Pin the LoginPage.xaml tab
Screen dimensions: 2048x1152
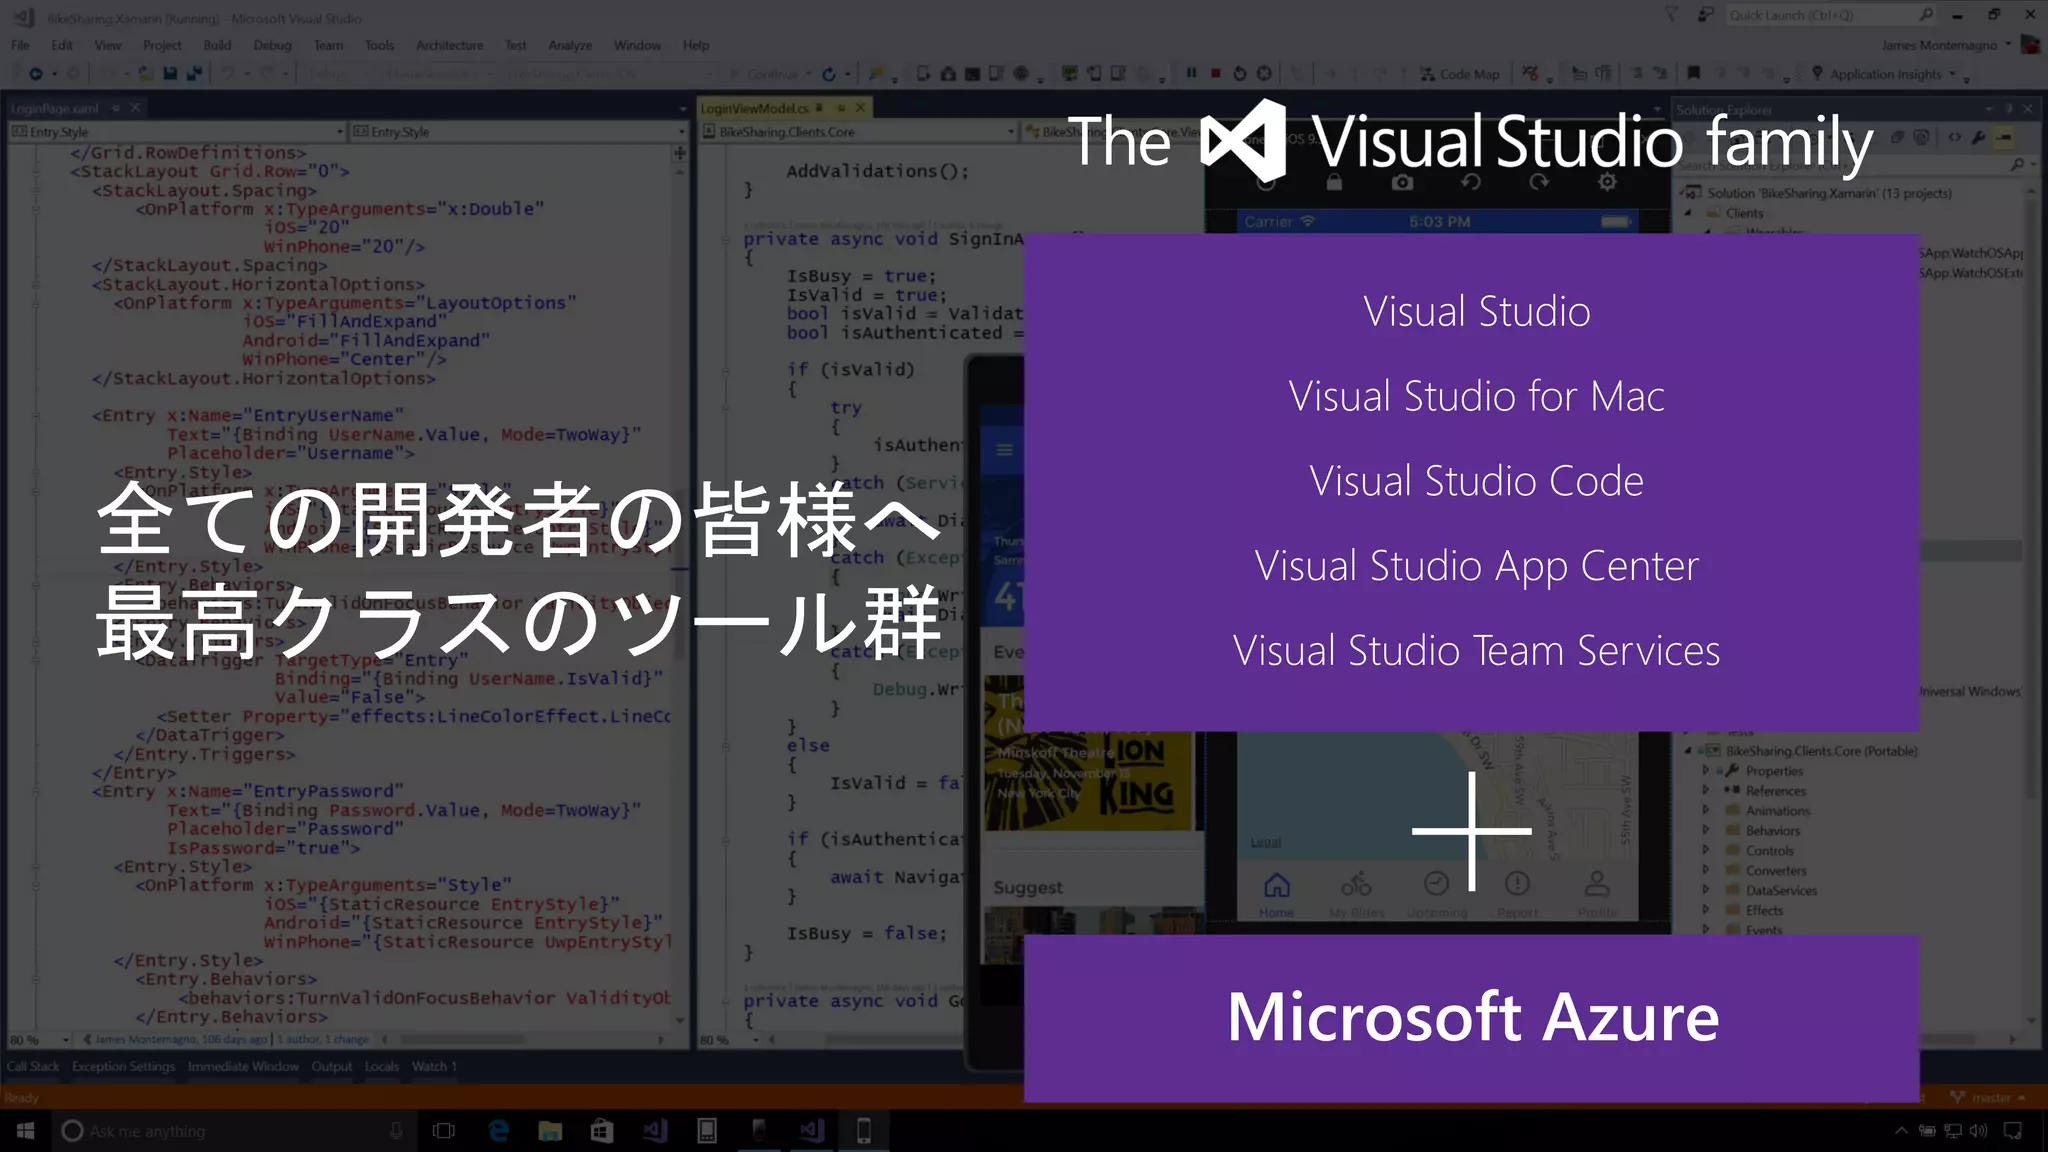116,108
